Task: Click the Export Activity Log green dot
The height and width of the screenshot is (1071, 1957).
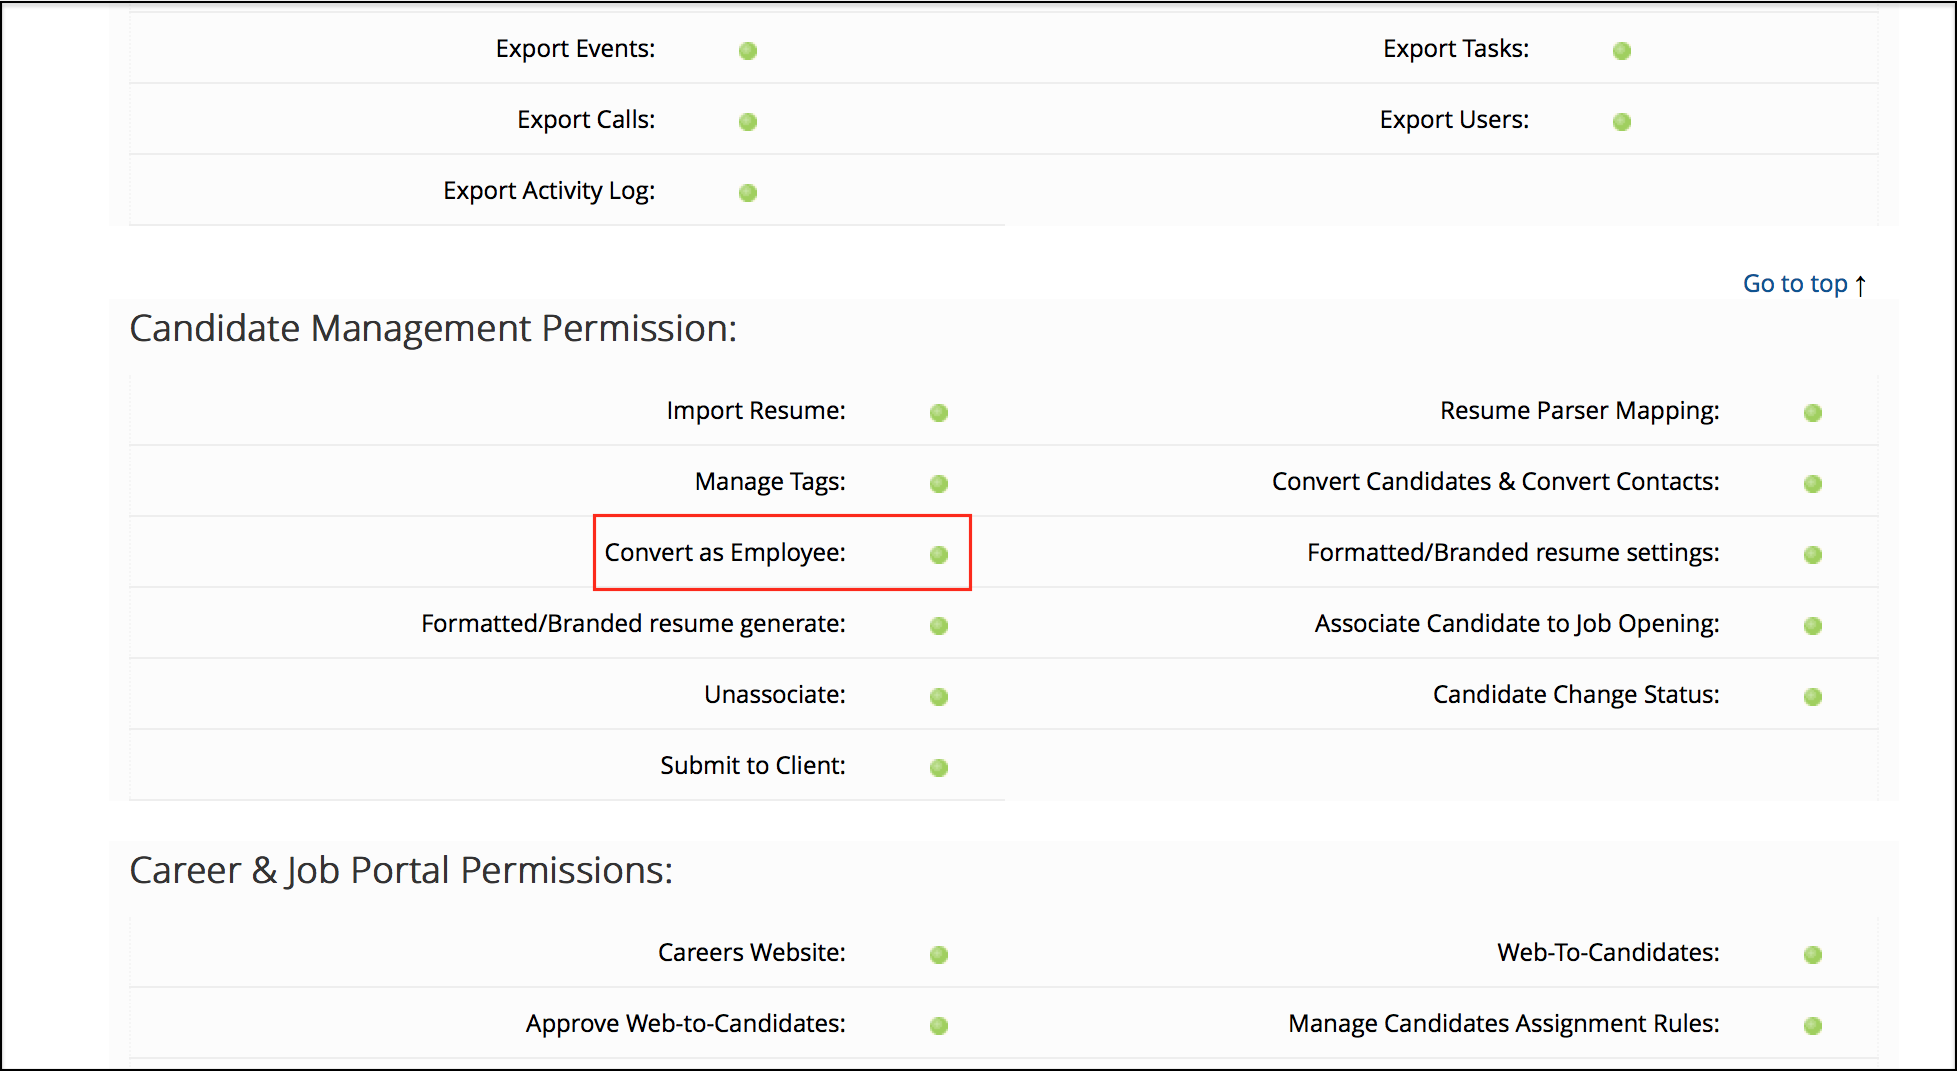Action: click(x=748, y=193)
